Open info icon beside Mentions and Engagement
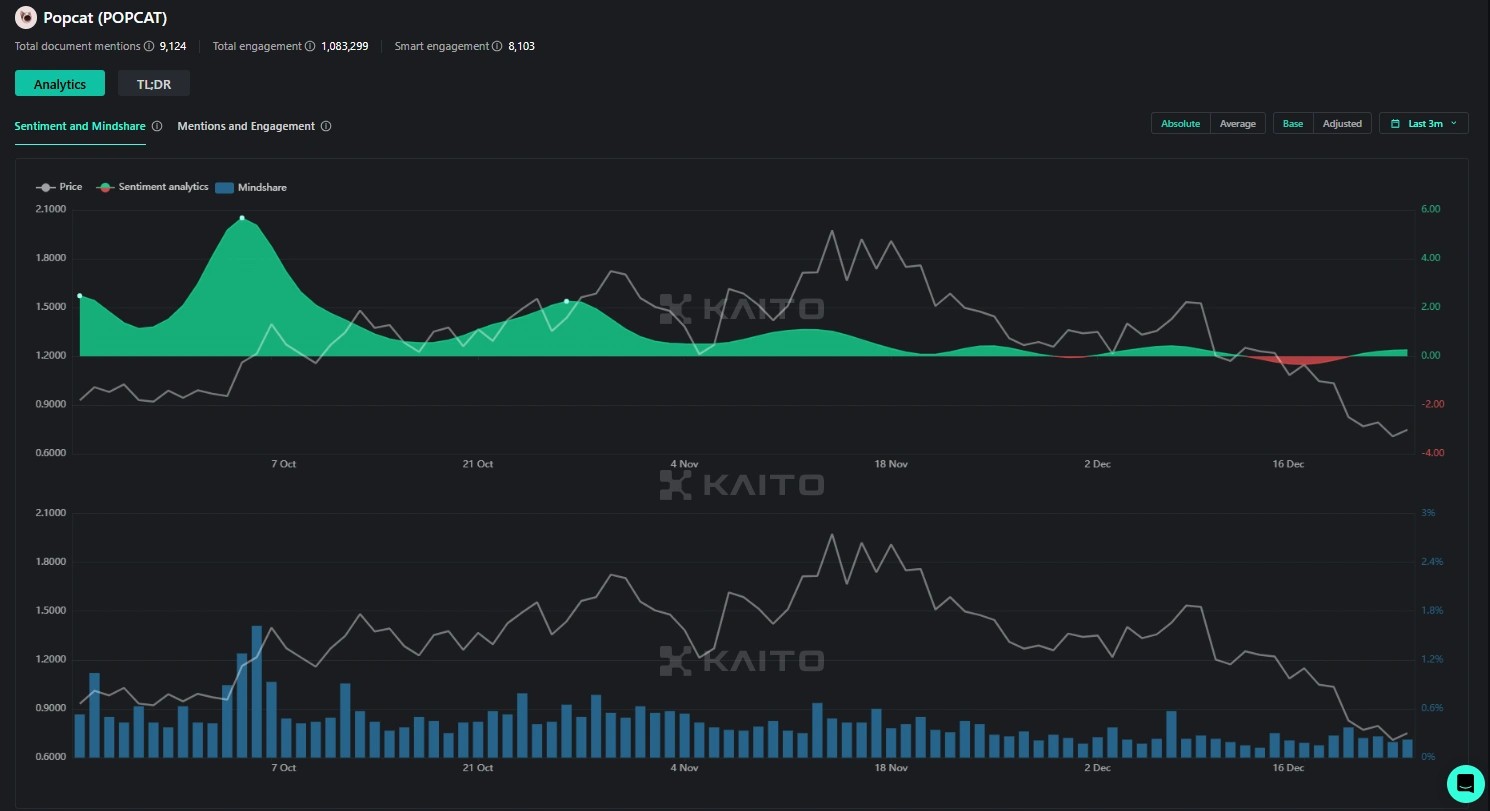 tap(326, 126)
